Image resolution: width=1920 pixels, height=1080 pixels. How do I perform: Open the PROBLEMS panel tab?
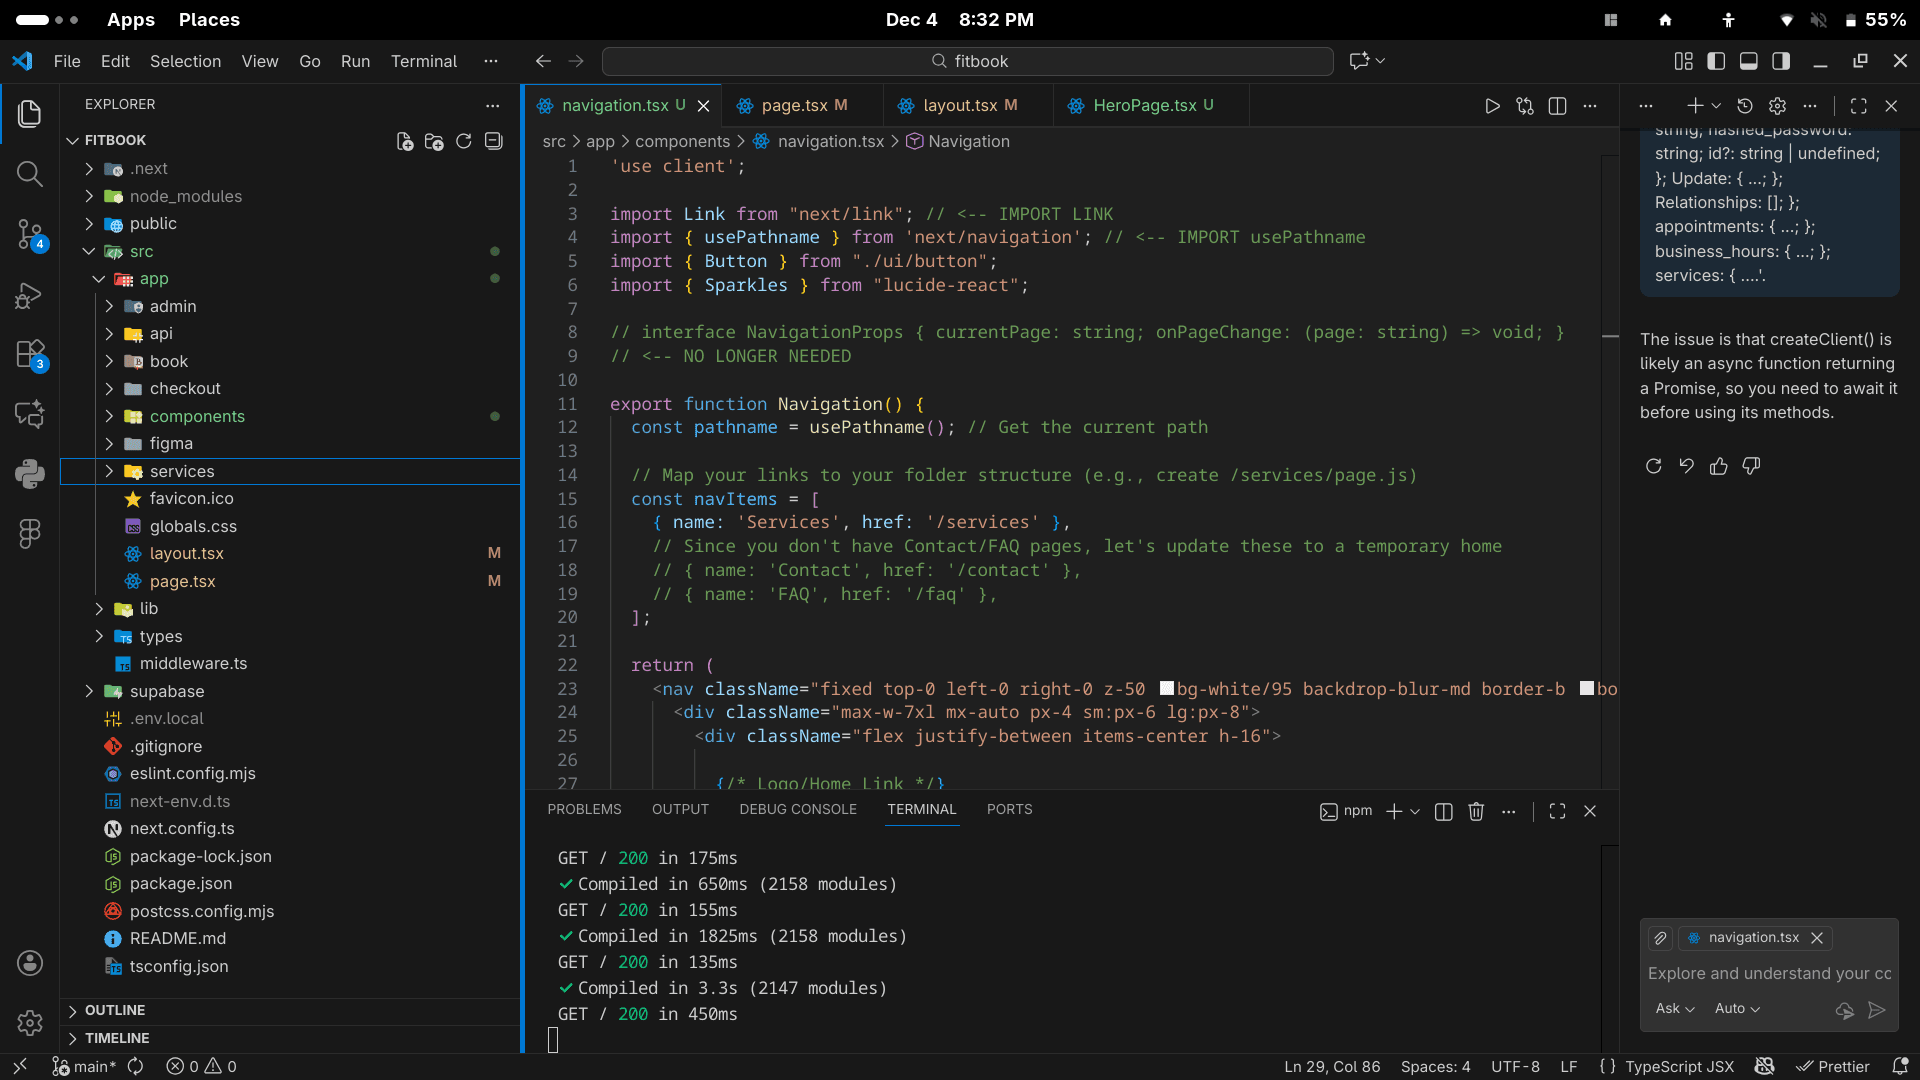[x=584, y=809]
